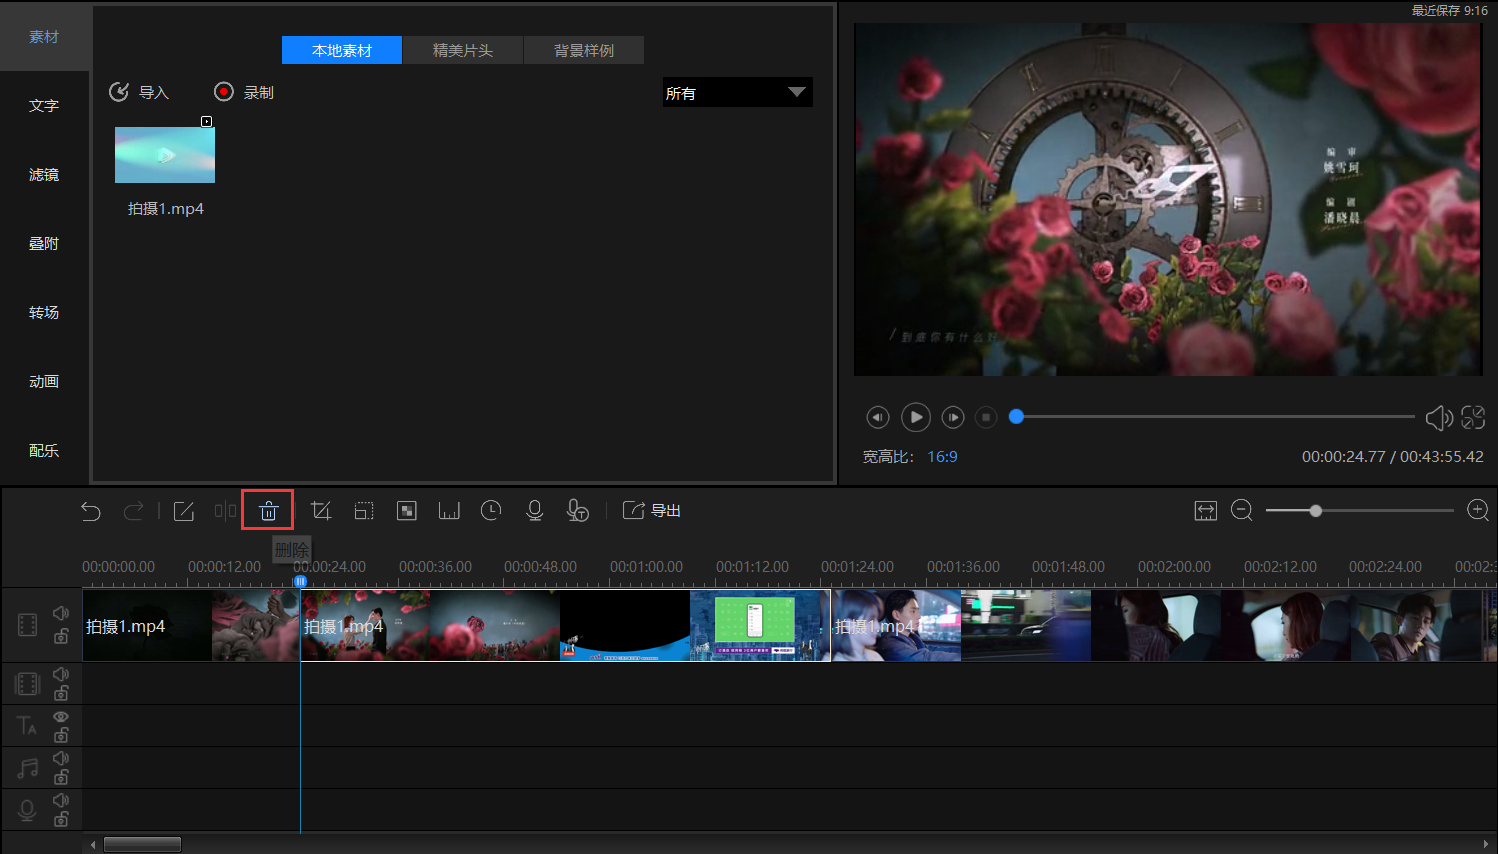This screenshot has width=1498, height=854.
Task: Open the 文字 sidebar section
Action: (x=44, y=106)
